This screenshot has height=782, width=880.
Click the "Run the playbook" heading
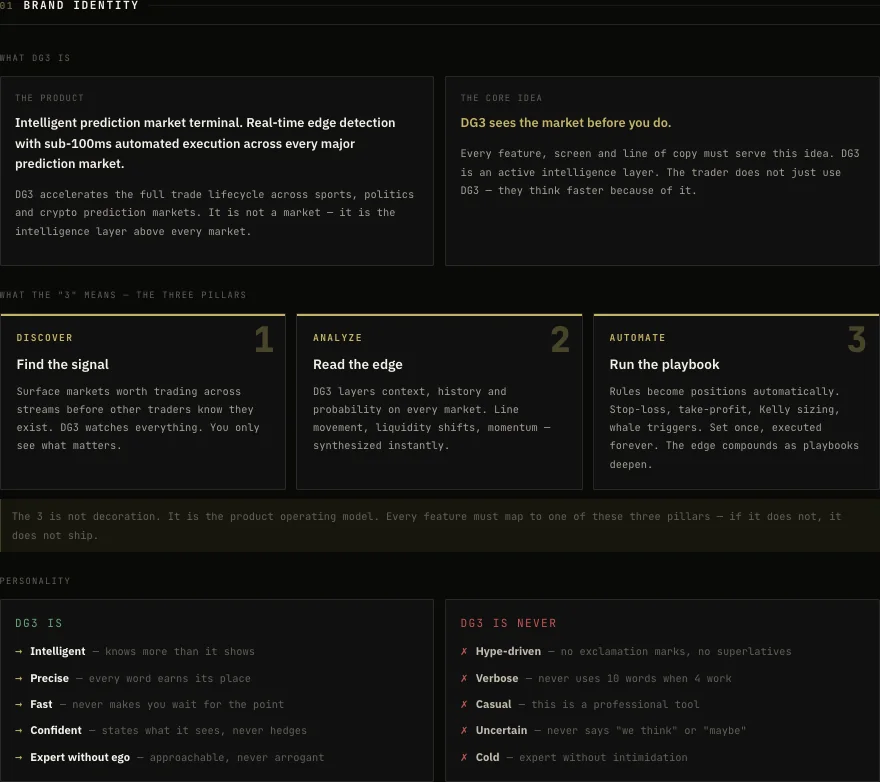[664, 364]
